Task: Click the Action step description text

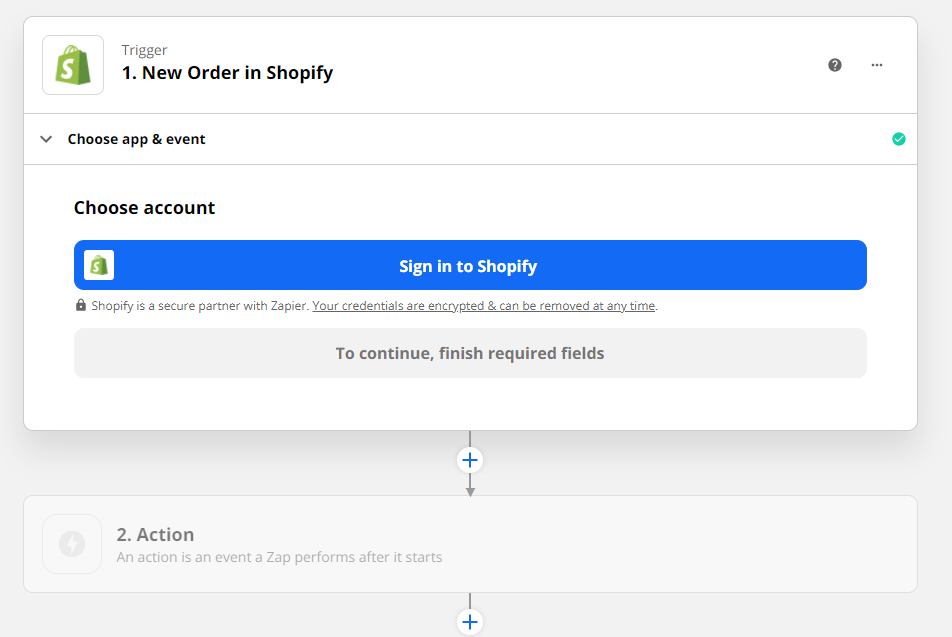Action: 279,557
